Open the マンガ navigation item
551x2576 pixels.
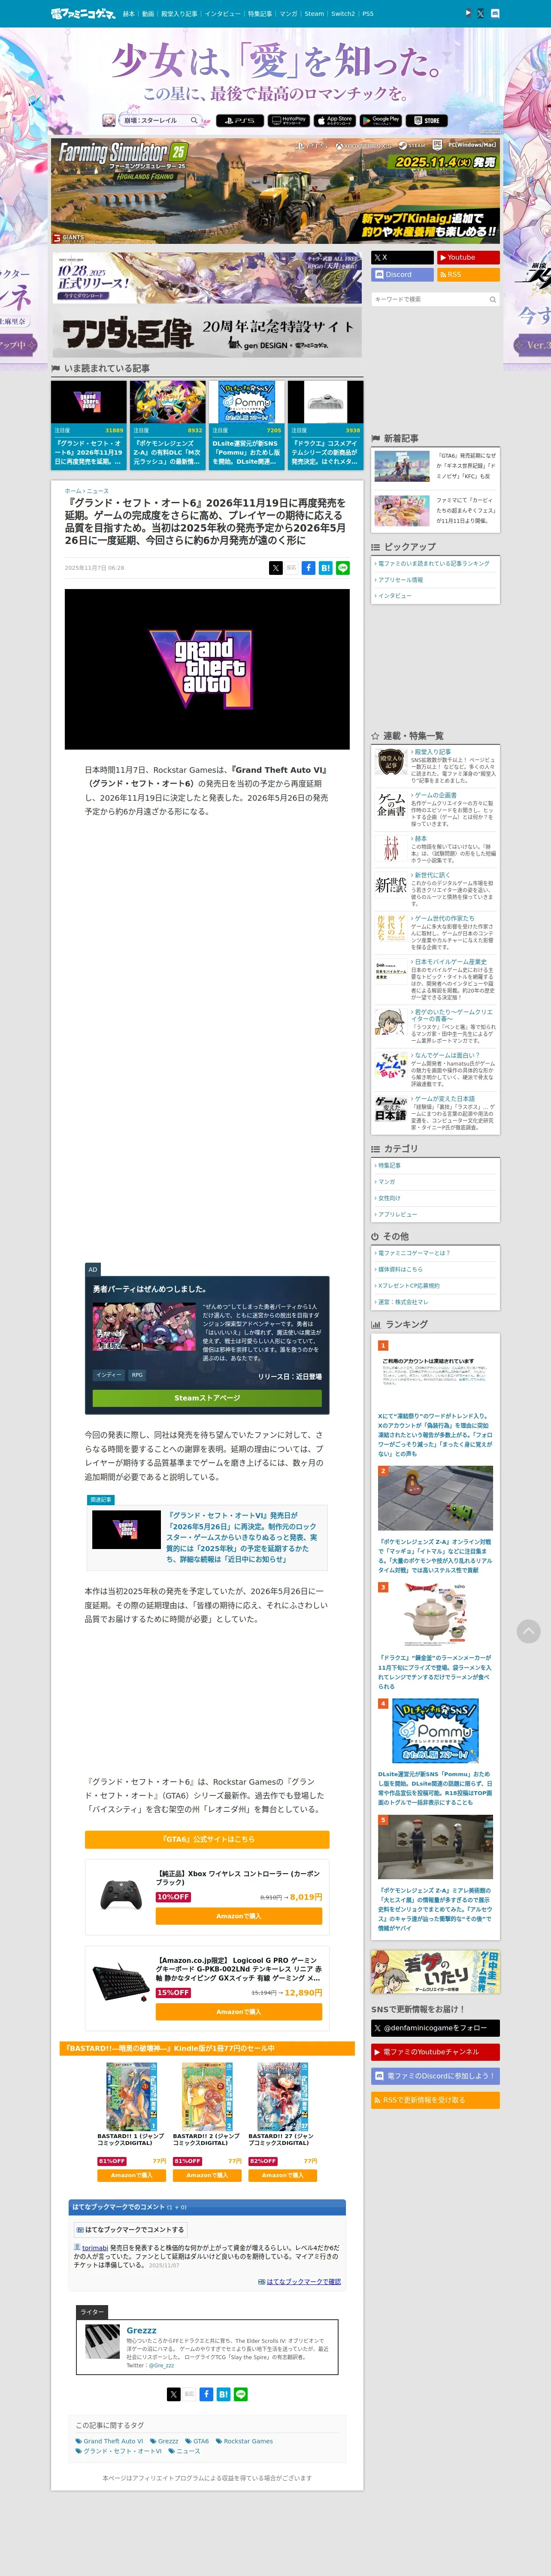pyautogui.click(x=288, y=14)
